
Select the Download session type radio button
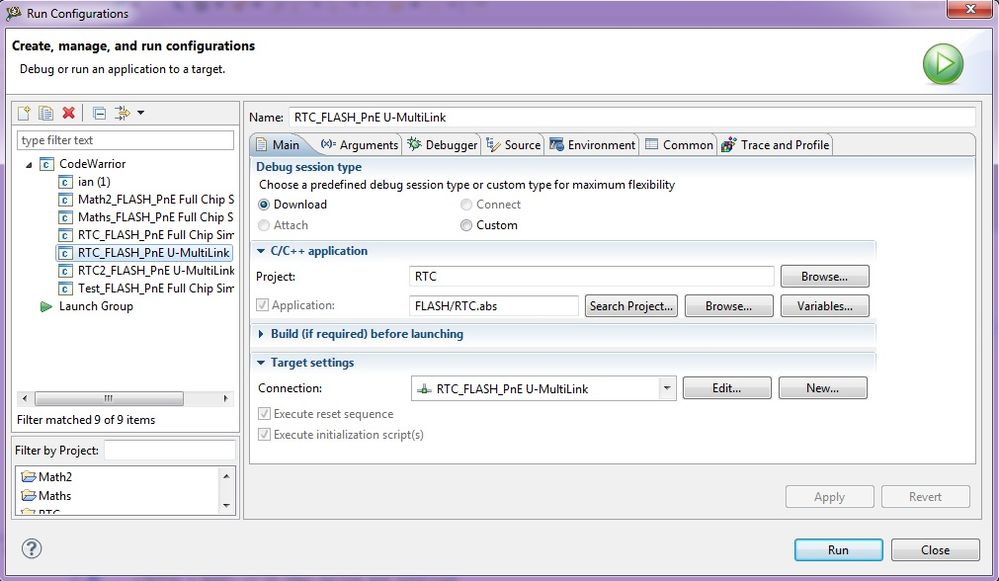pos(264,204)
